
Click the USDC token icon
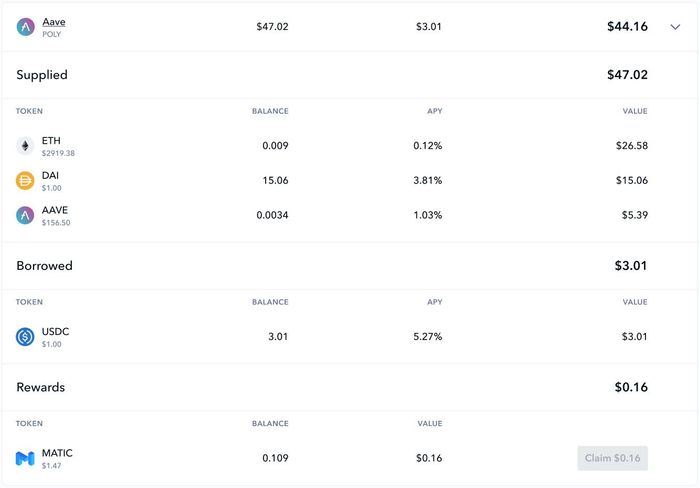coord(25,337)
